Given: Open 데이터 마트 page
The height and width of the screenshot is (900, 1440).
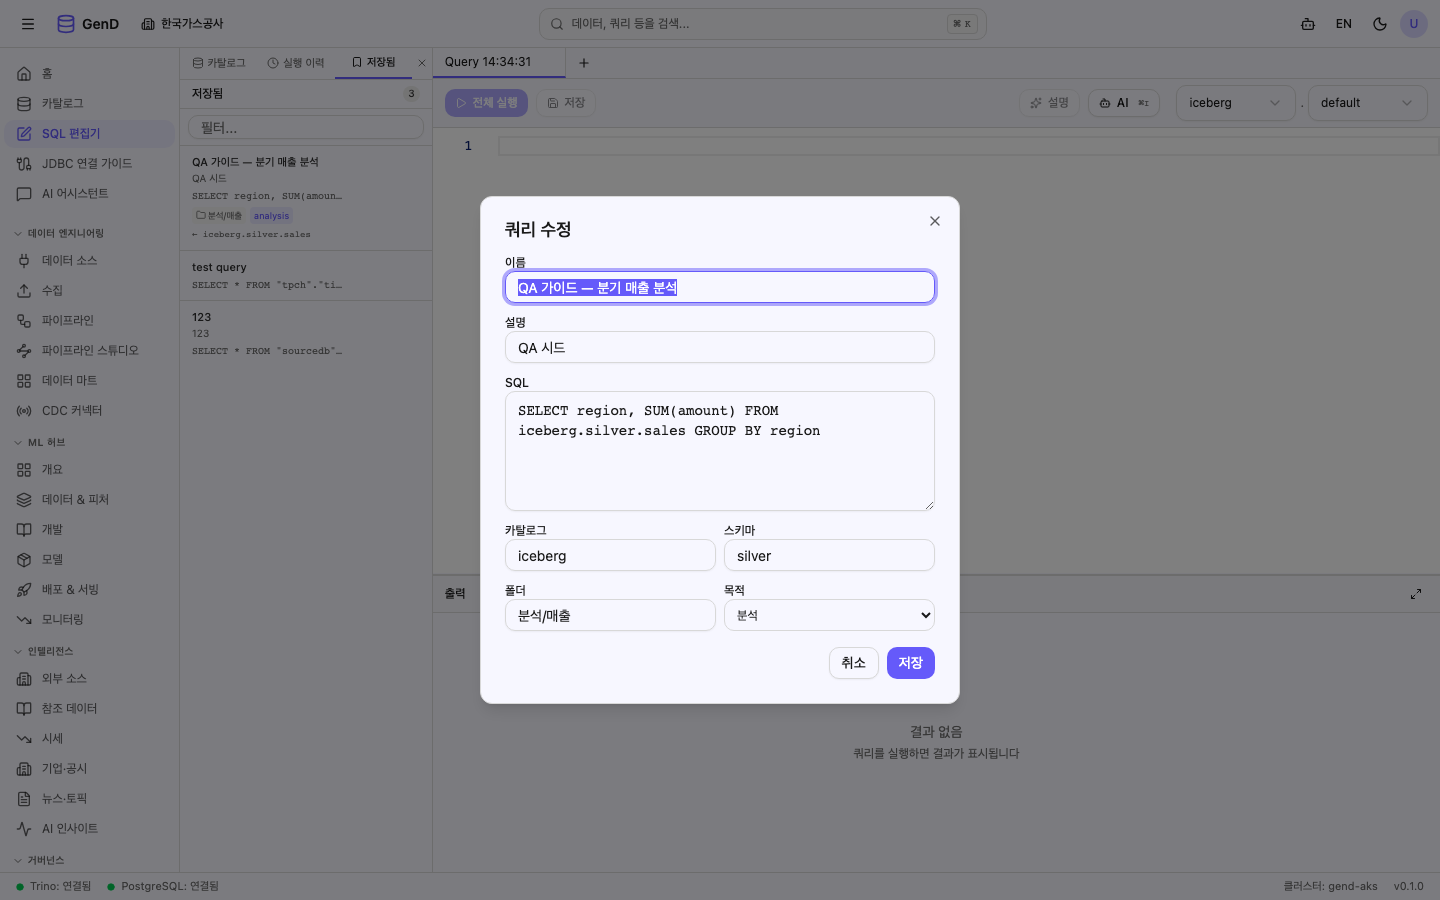Looking at the screenshot, I should [90, 380].
